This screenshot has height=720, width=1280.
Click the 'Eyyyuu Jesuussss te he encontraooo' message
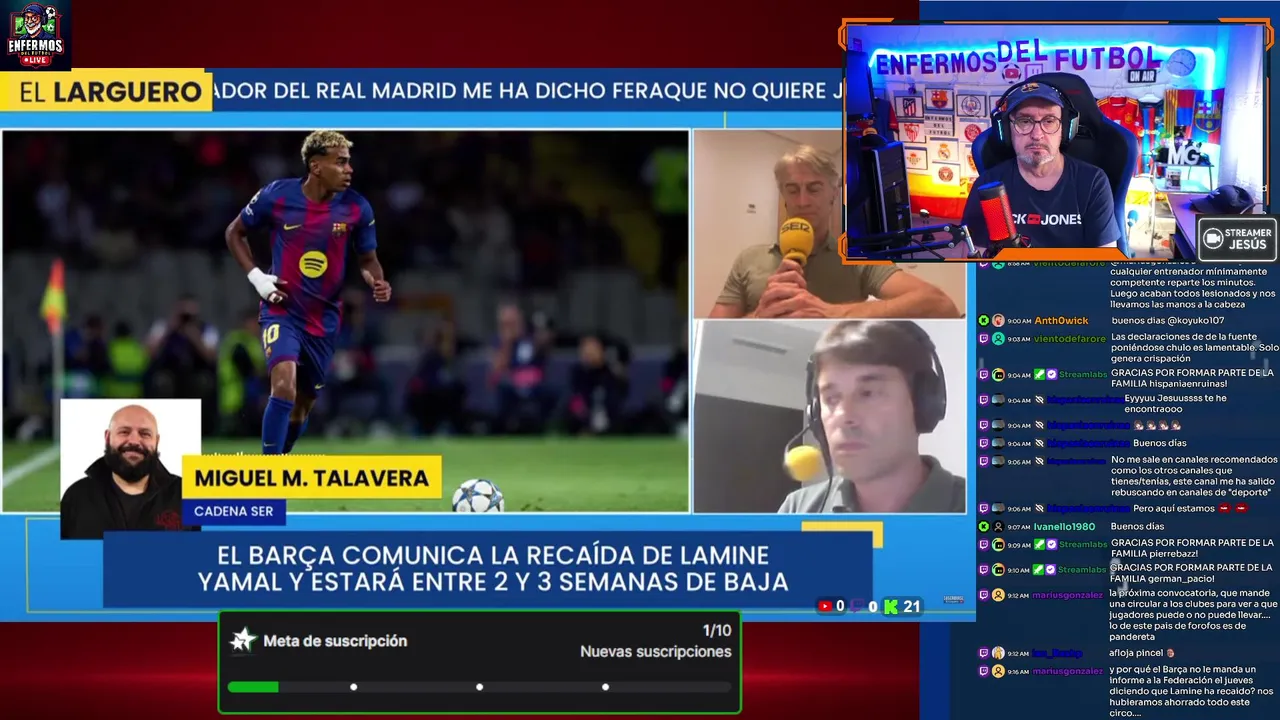(x=1175, y=403)
